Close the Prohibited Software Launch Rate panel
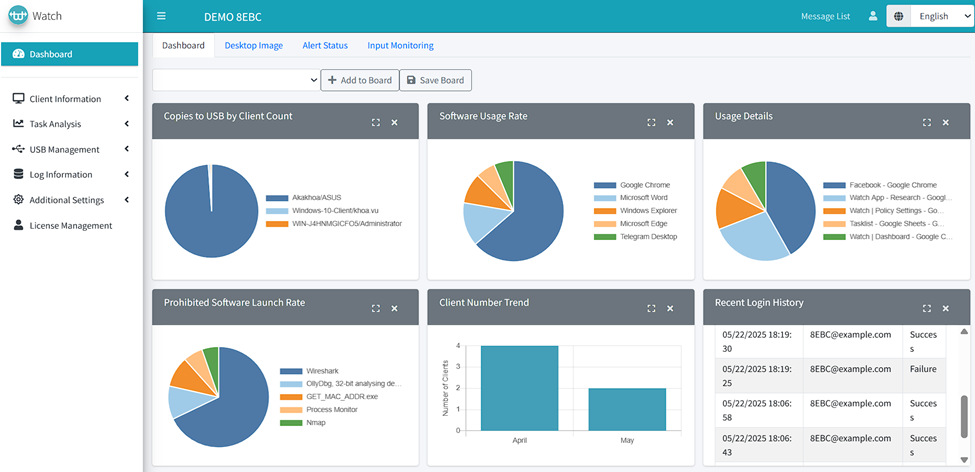The image size is (975, 472). pyautogui.click(x=394, y=309)
